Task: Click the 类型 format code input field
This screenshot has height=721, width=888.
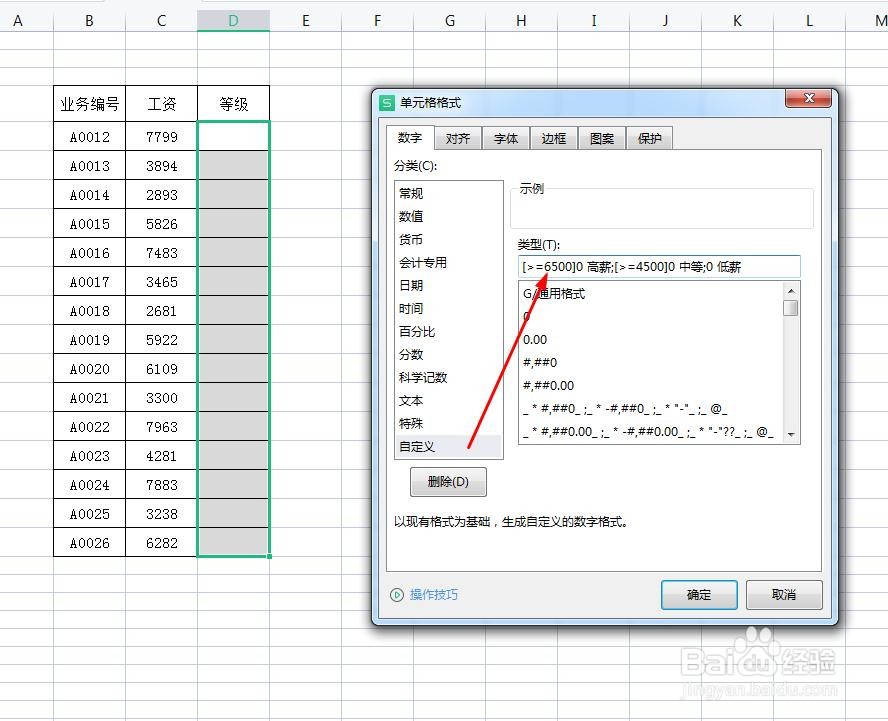Action: click(x=659, y=267)
